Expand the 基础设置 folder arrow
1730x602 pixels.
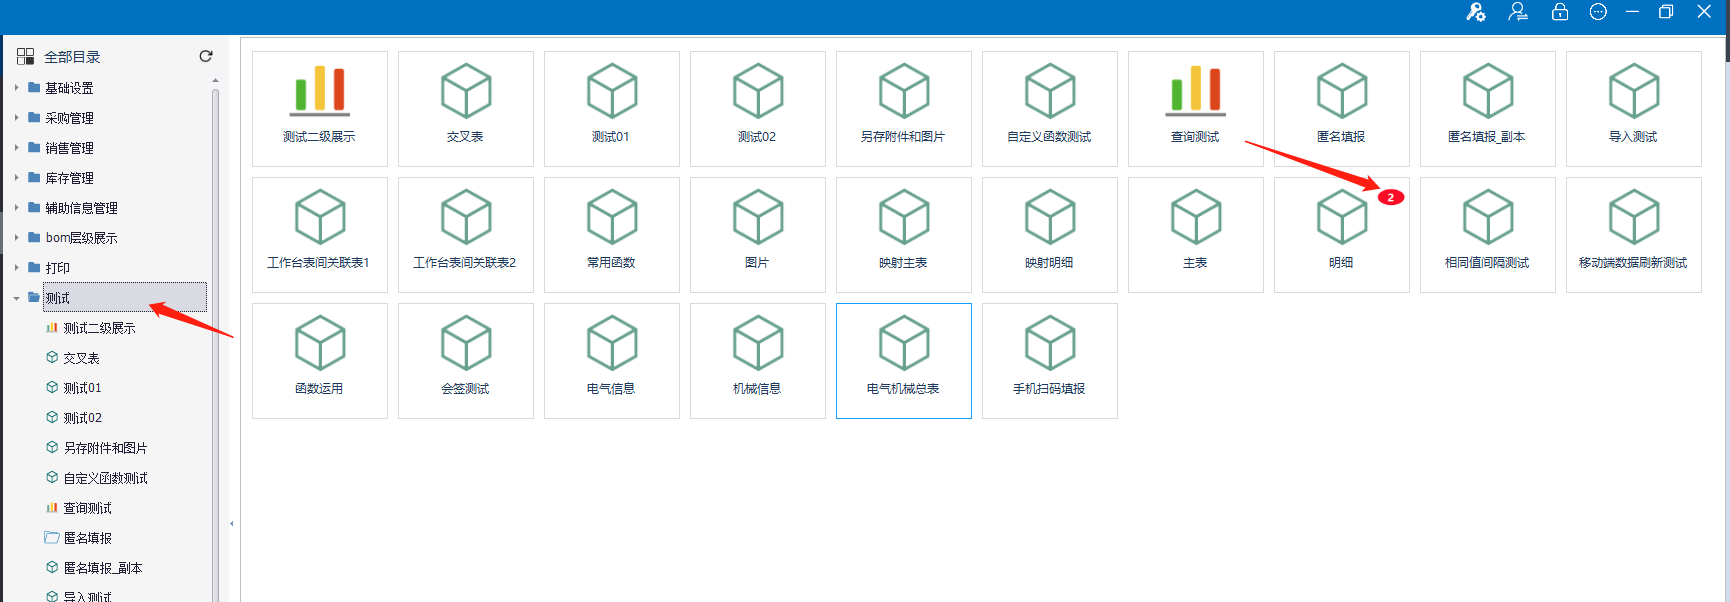click(x=16, y=88)
